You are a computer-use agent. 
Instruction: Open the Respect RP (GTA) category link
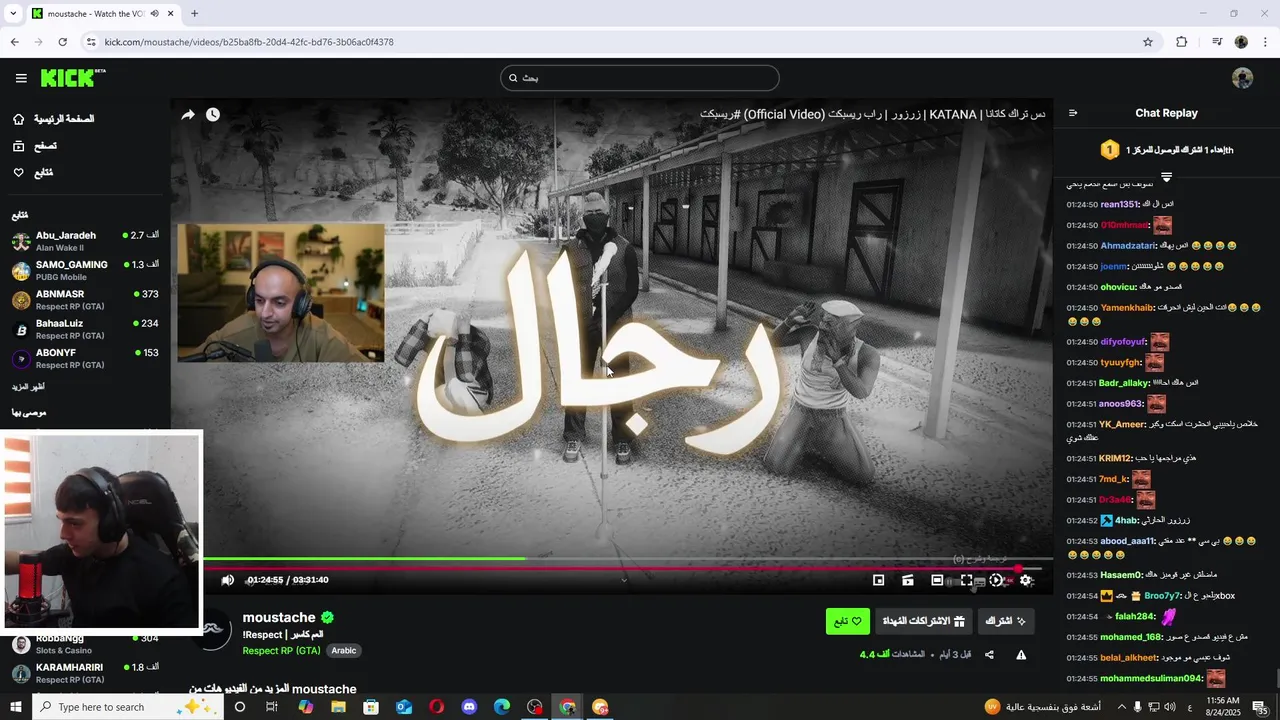[281, 651]
